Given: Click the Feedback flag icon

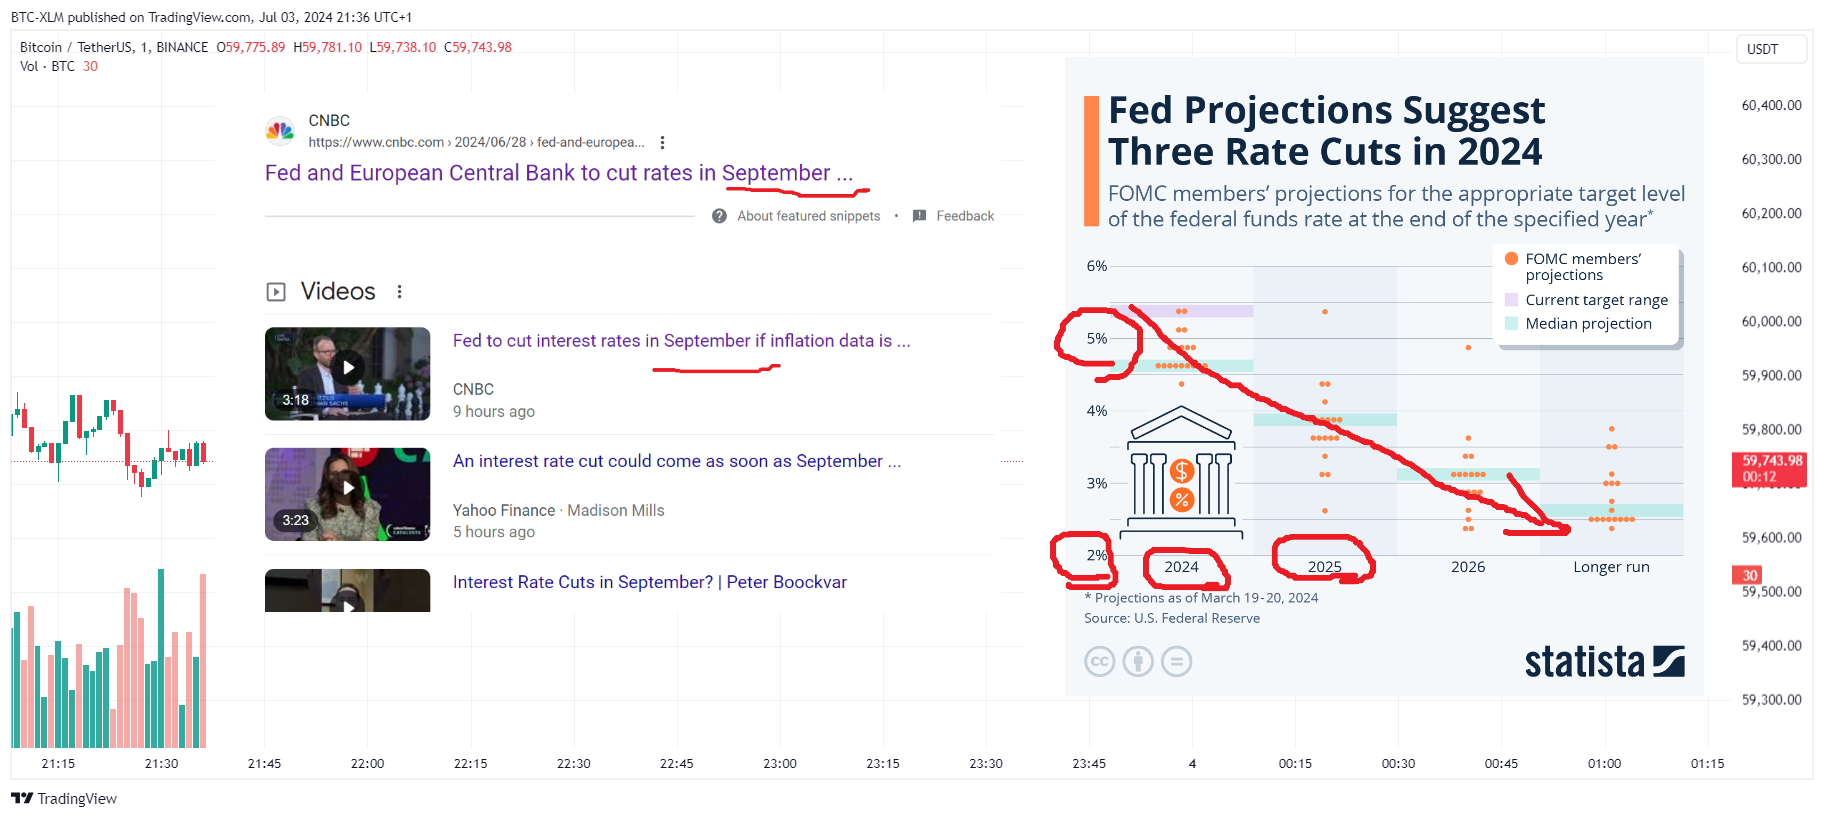Looking at the screenshot, I should tap(919, 216).
